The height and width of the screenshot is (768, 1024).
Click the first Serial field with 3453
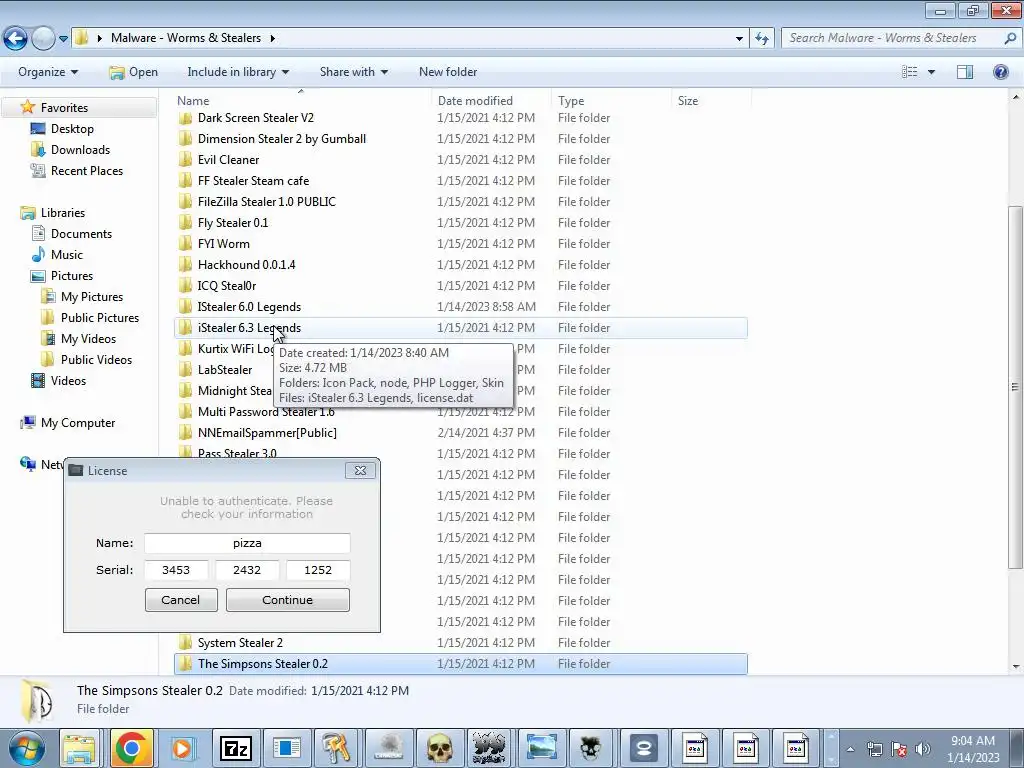[x=176, y=570]
